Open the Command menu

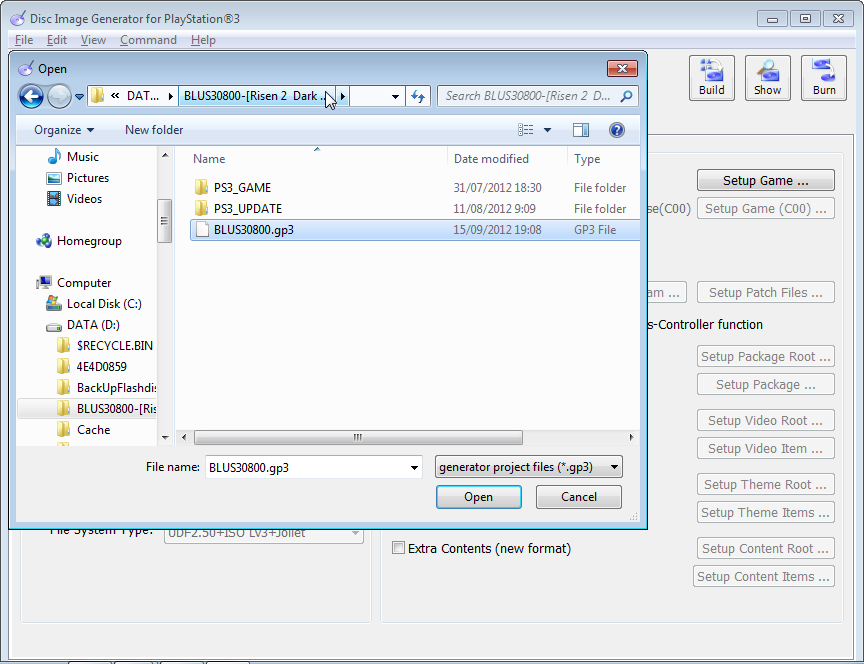point(148,40)
